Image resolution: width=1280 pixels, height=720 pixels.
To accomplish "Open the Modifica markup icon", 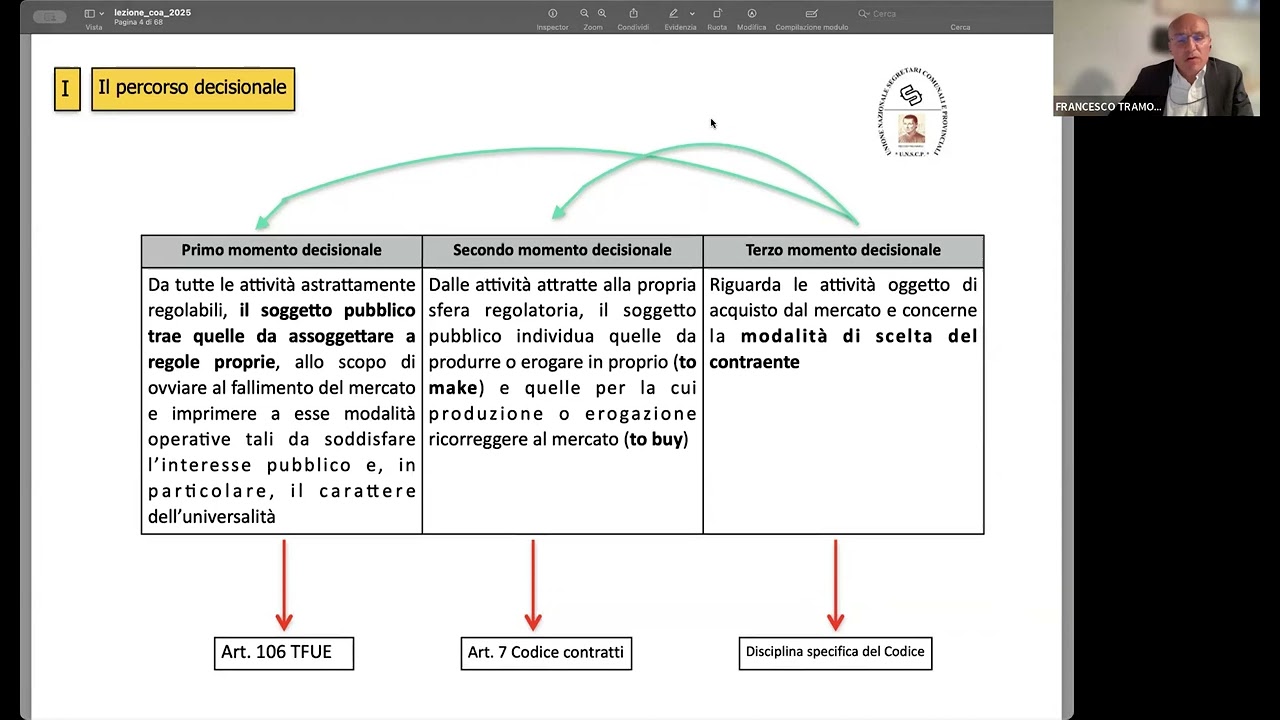I will 751,13.
